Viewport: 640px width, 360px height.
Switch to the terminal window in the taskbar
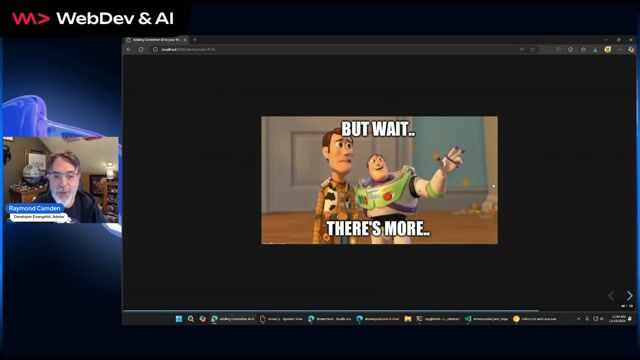438,319
